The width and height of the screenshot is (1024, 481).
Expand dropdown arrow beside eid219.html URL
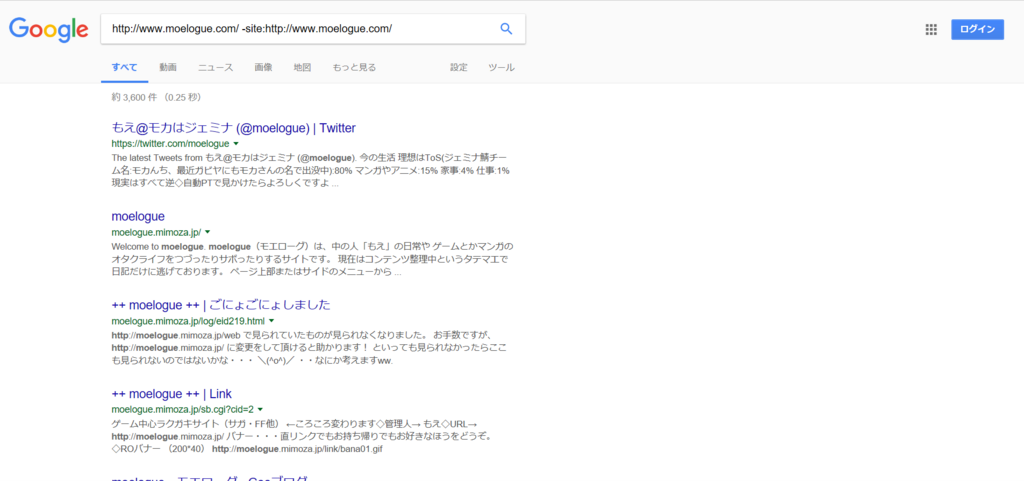click(x=272, y=321)
